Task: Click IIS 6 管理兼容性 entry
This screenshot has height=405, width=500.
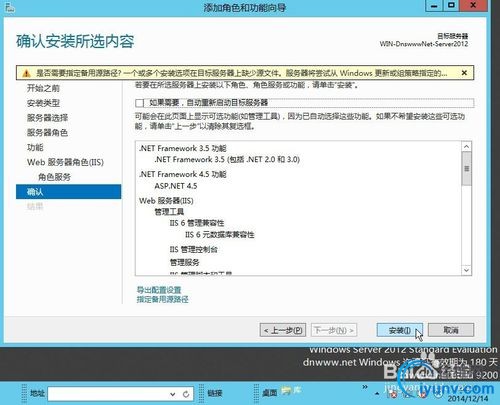Action: coord(197,223)
